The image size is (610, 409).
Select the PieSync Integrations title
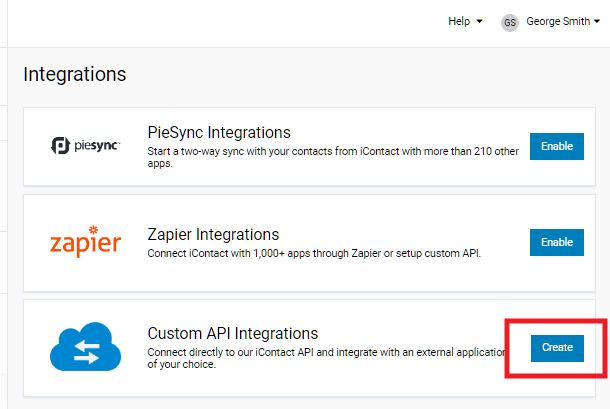tap(219, 132)
